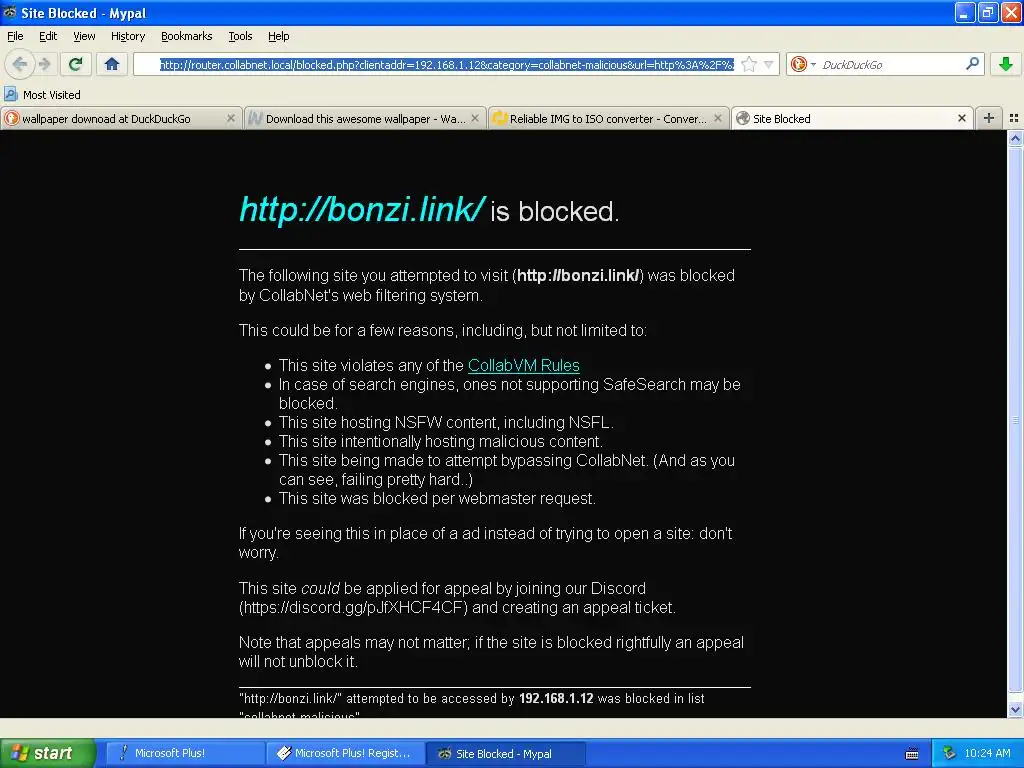Open the Most Visited bookmarks folder
The width and height of the screenshot is (1024, 768).
(43, 95)
